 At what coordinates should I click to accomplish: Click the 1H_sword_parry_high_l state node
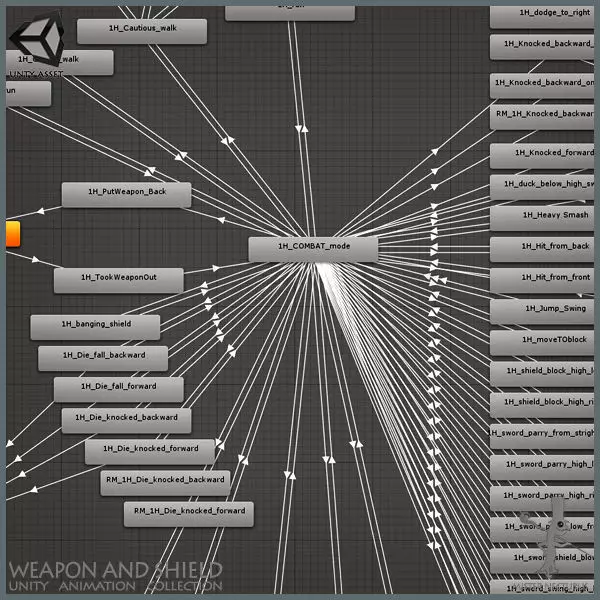point(542,468)
